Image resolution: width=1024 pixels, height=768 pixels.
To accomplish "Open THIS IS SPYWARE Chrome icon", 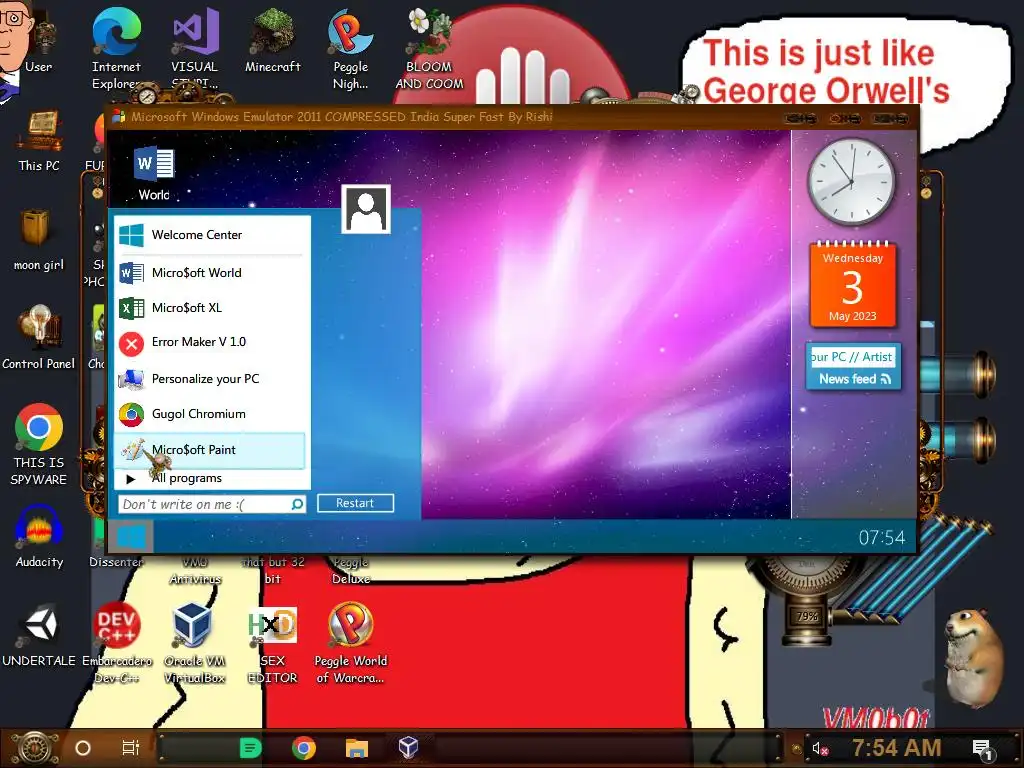I will (x=39, y=445).
